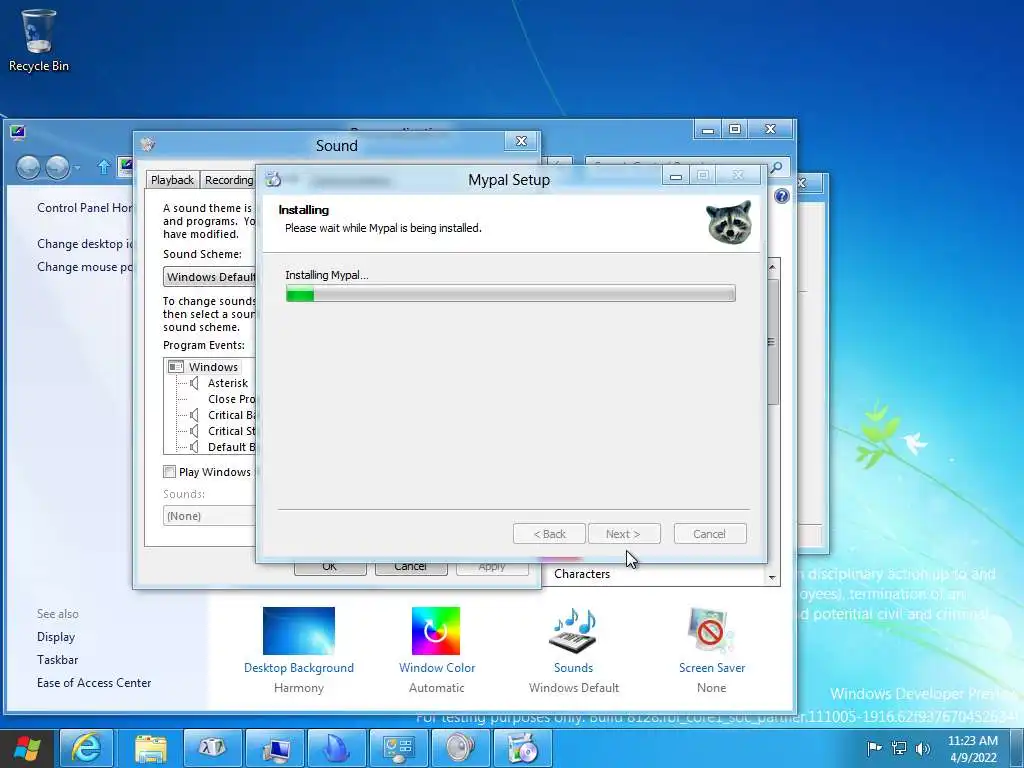Image resolution: width=1024 pixels, height=768 pixels.
Task: Click Change mouse pointers link
Action: tap(85, 266)
